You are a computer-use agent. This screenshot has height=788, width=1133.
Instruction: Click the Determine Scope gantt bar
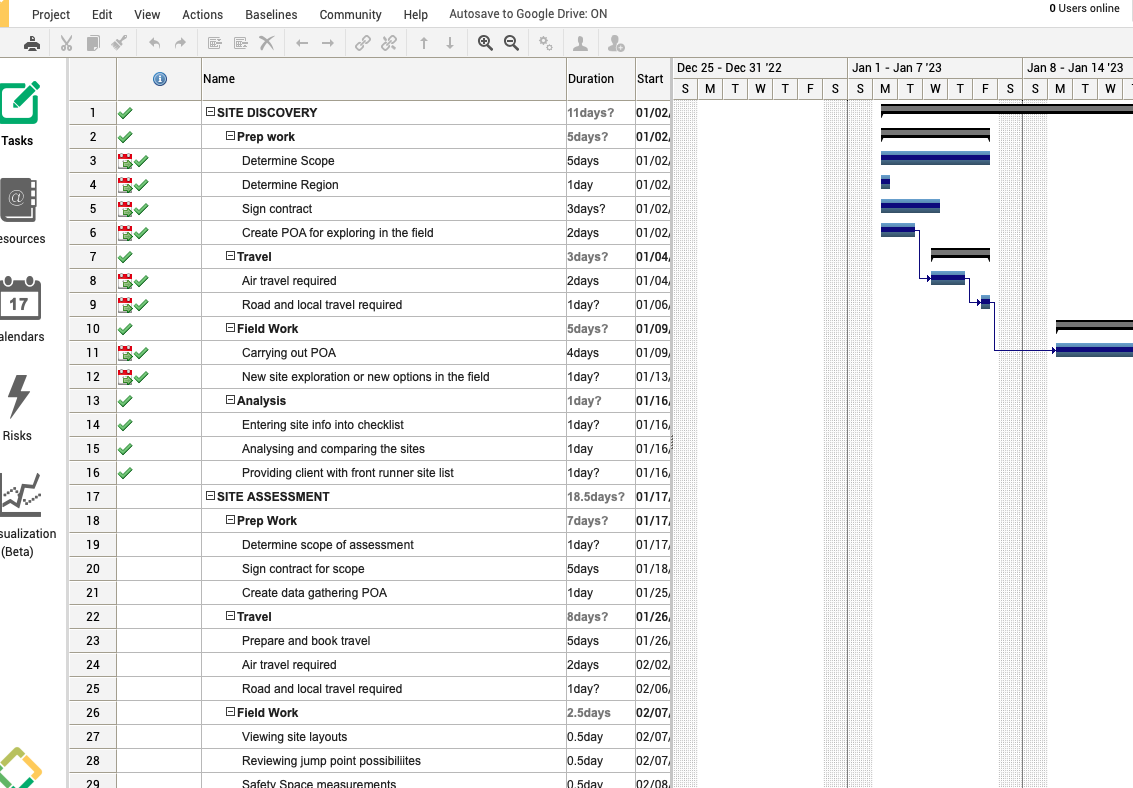click(x=935, y=158)
